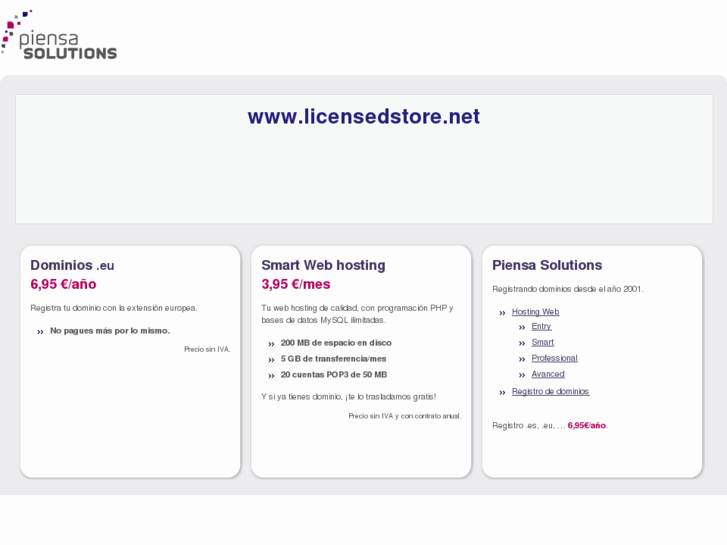This screenshot has width=727, height=545.
Task: Click the bullet arrow beside Entry
Action: pos(522,327)
